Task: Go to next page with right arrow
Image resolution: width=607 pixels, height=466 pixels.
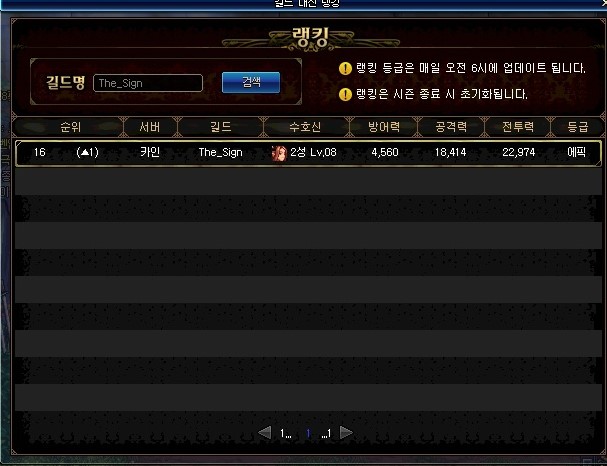Action: click(346, 432)
